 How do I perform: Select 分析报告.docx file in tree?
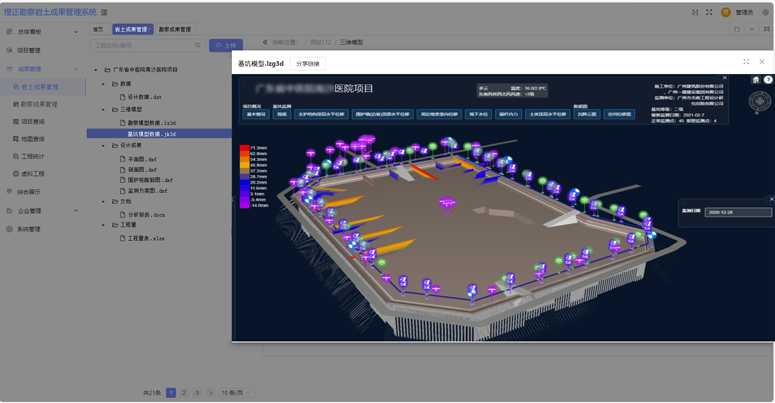(146, 215)
